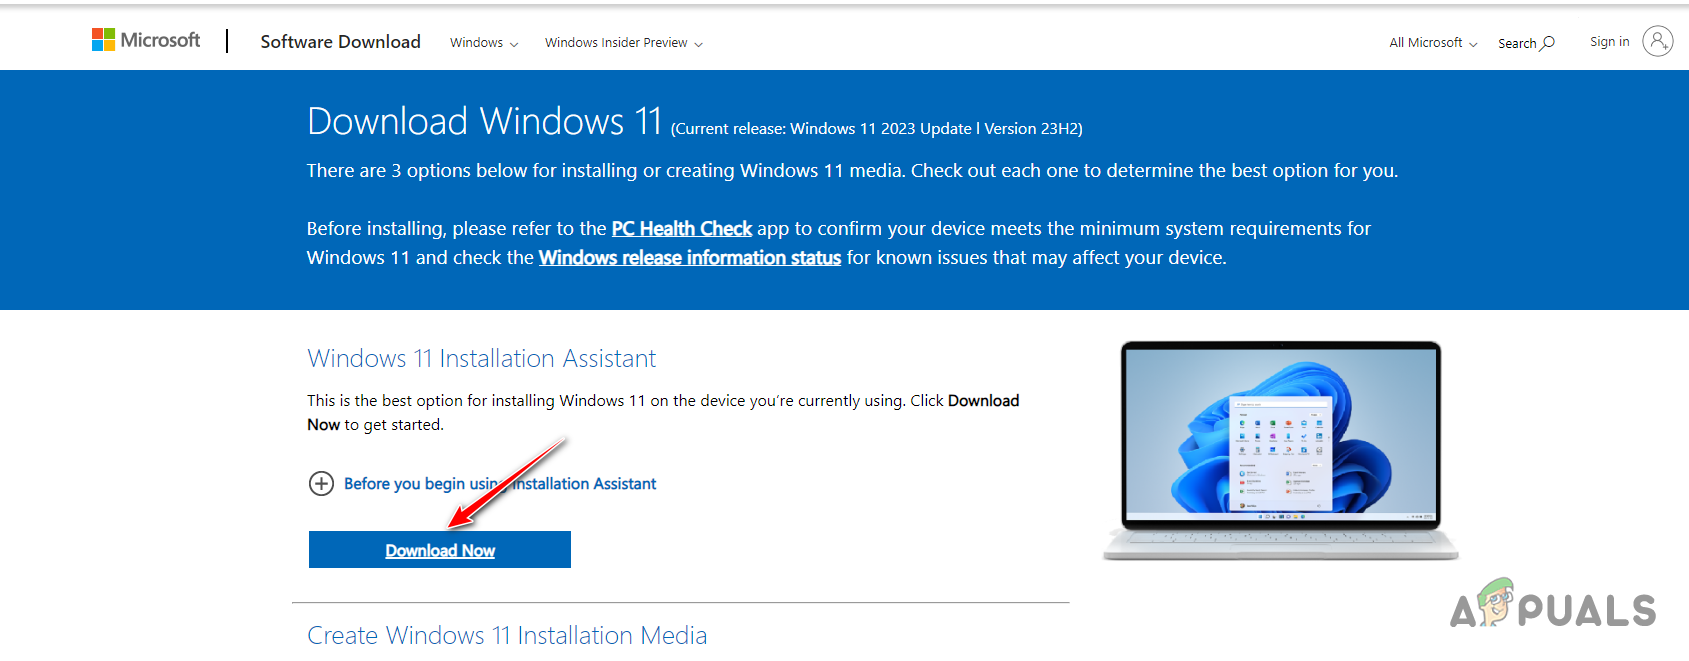
Task: Click the Search magnifier icon
Action: [x=1547, y=43]
